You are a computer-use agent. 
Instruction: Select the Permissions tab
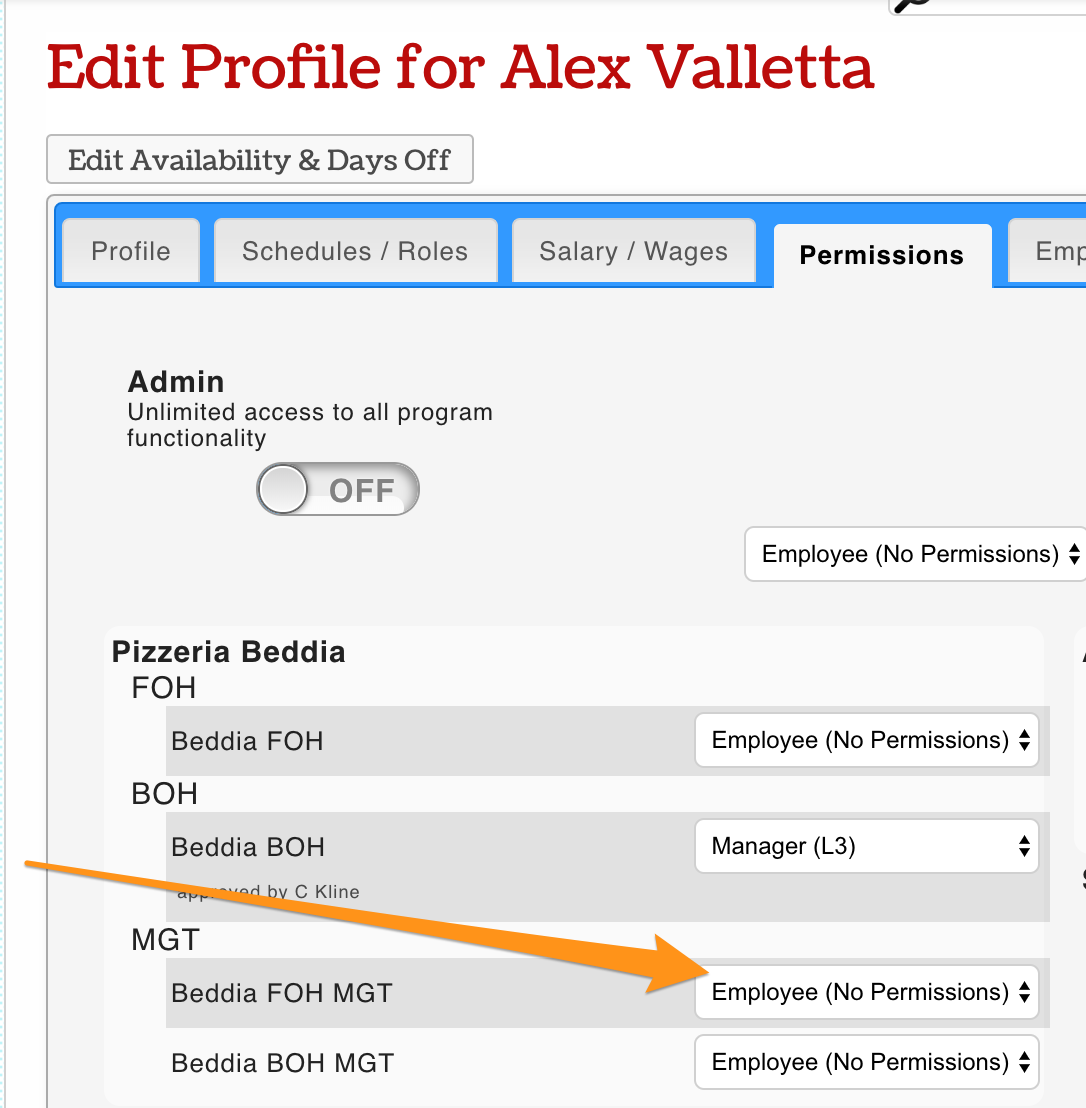(x=881, y=255)
